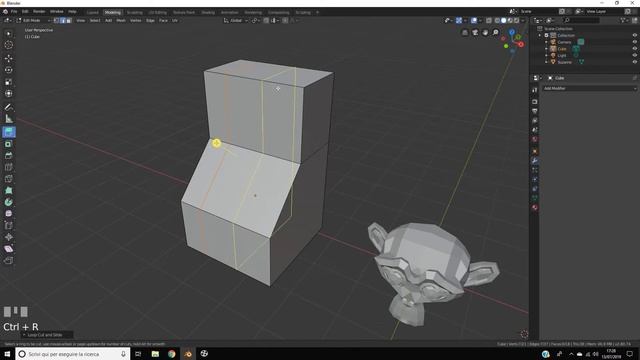This screenshot has width=640, height=360.
Task: Select the Scale tool
Action: 9,82
